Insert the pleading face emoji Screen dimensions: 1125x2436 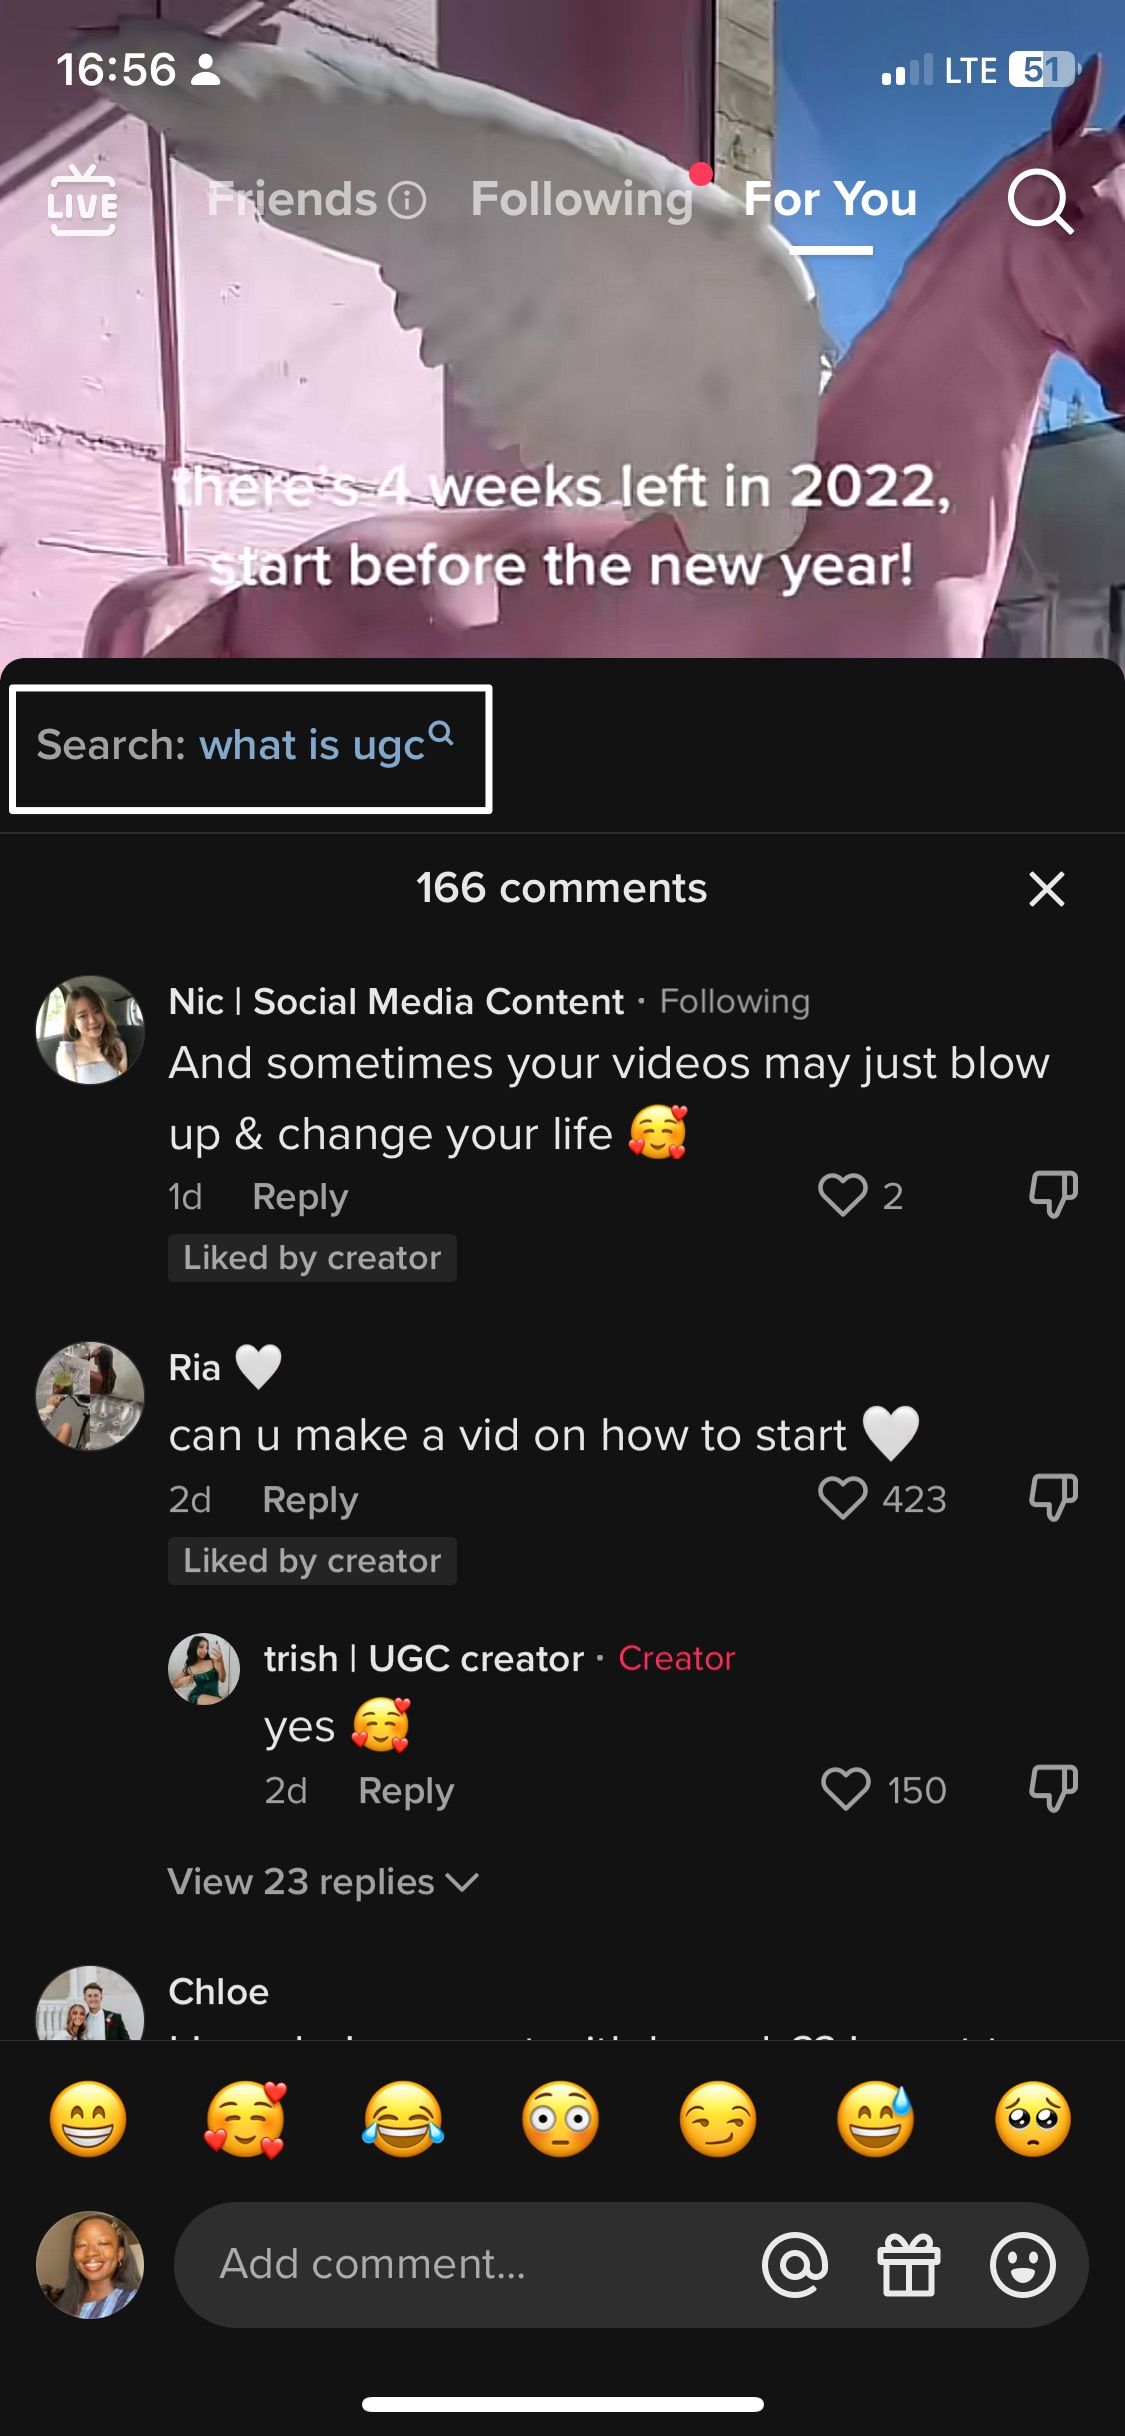pos(1033,2119)
